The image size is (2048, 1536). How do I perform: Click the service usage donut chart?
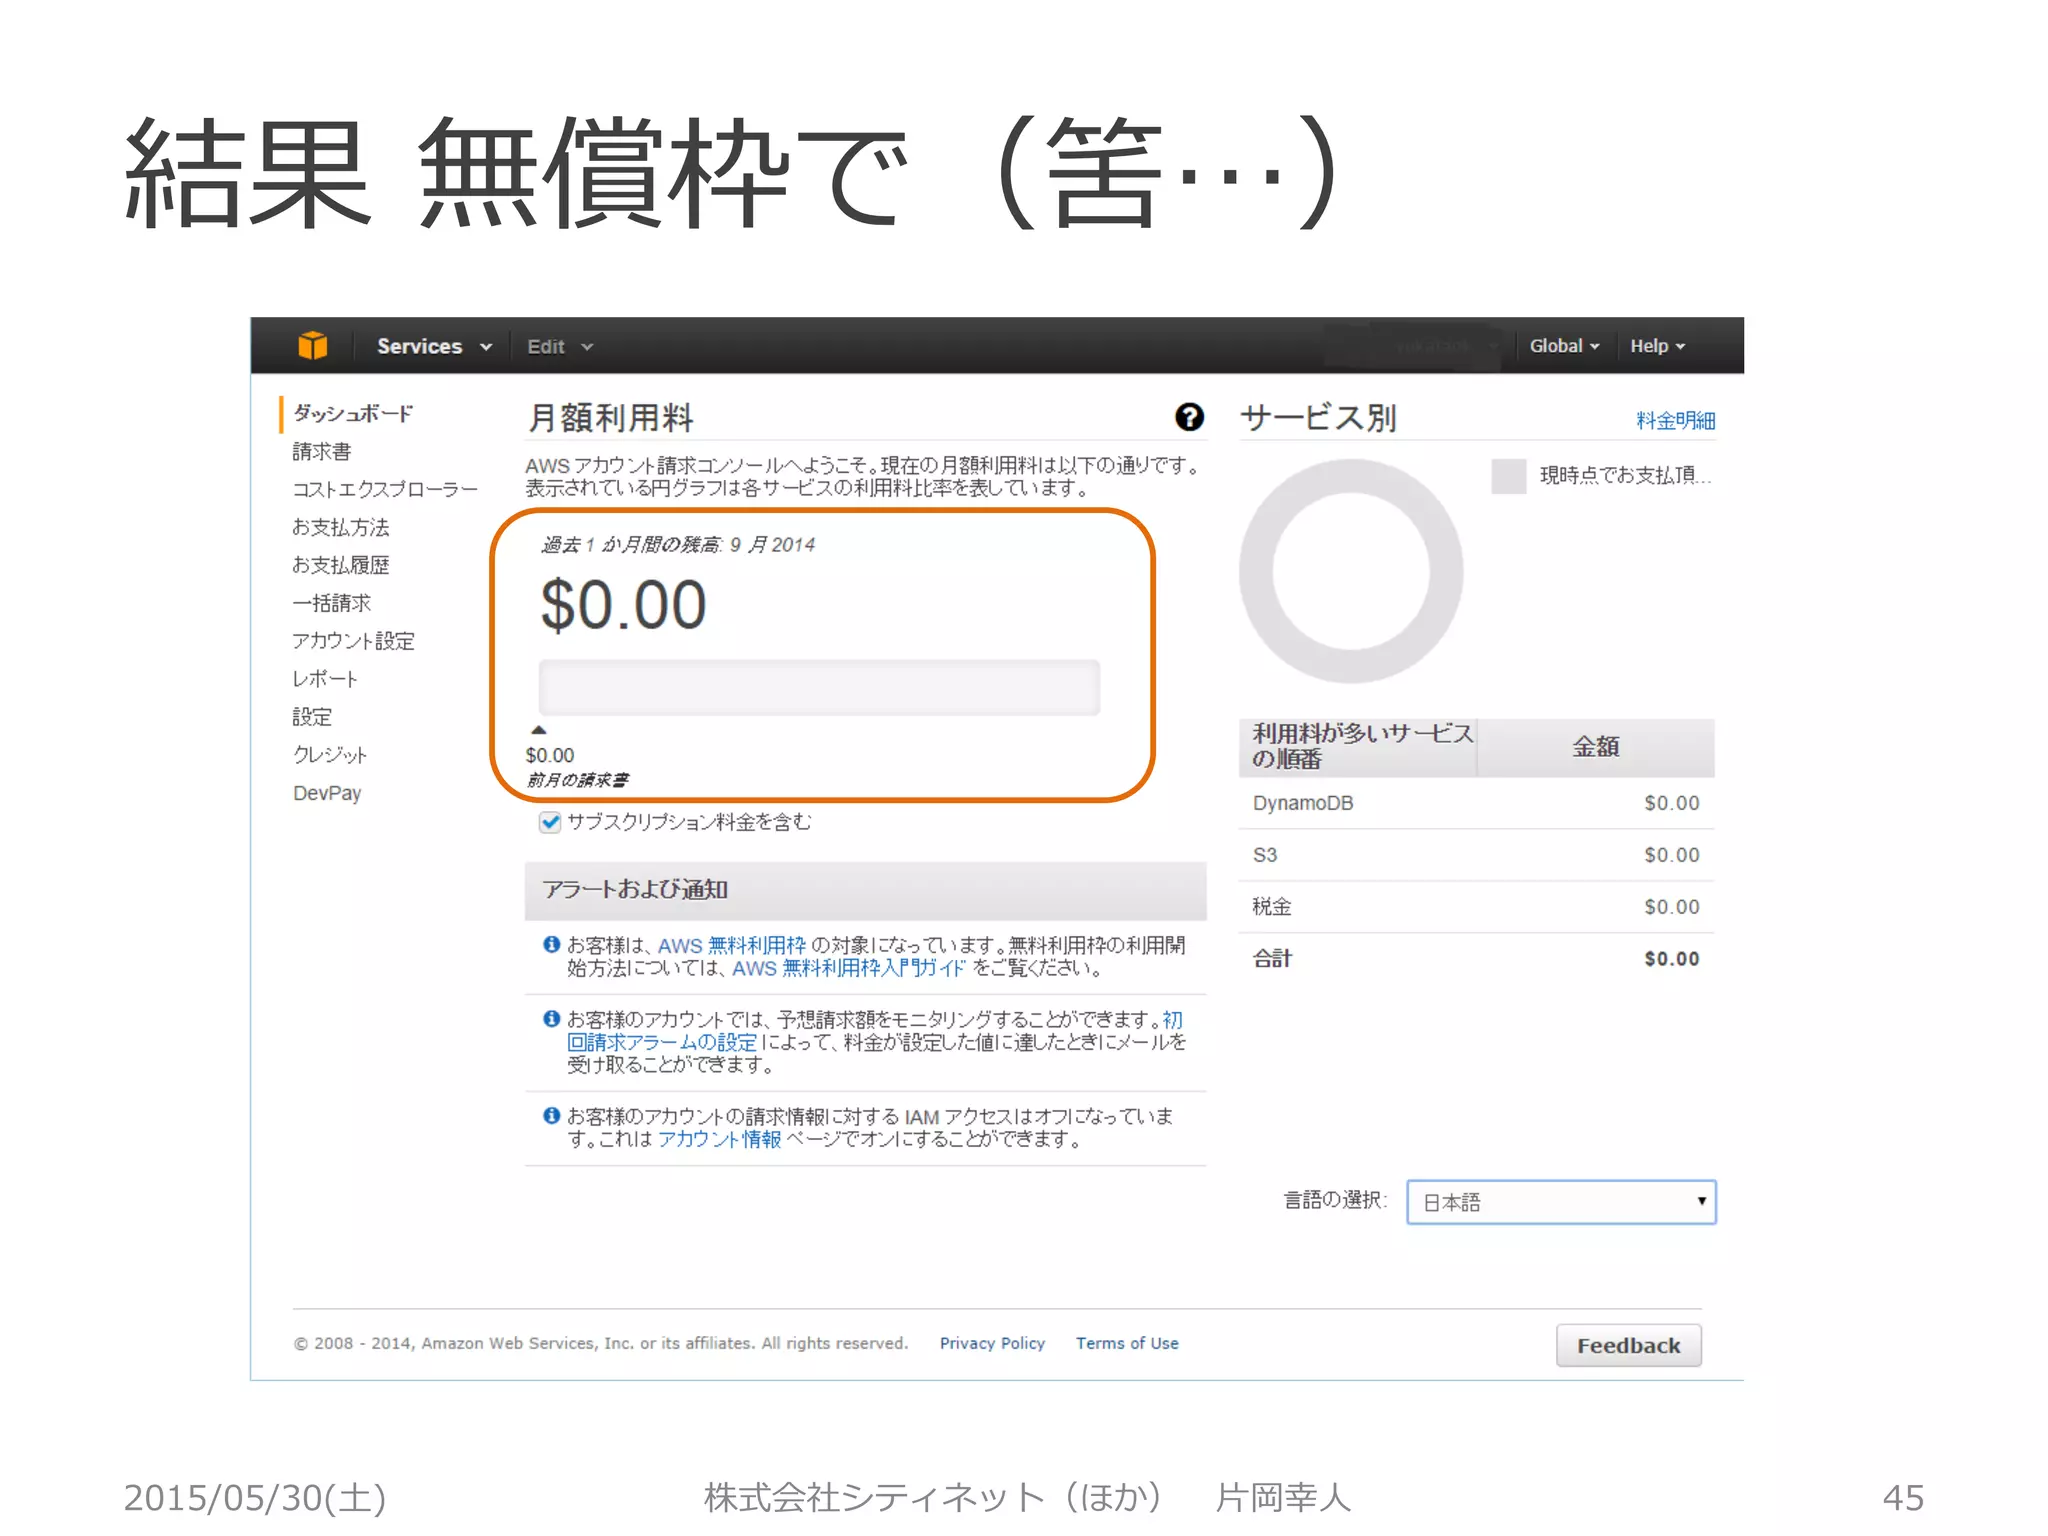click(x=1351, y=571)
